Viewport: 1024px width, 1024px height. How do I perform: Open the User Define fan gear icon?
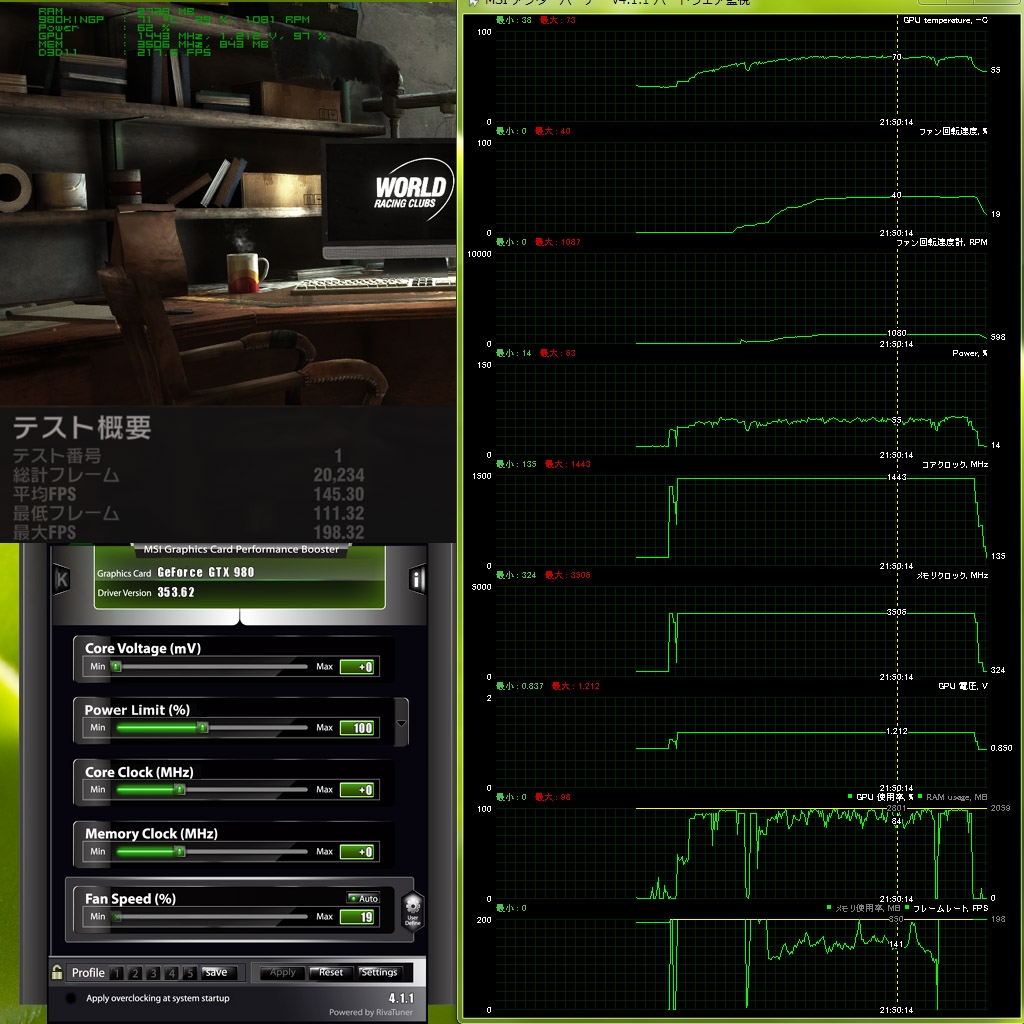coord(413,911)
